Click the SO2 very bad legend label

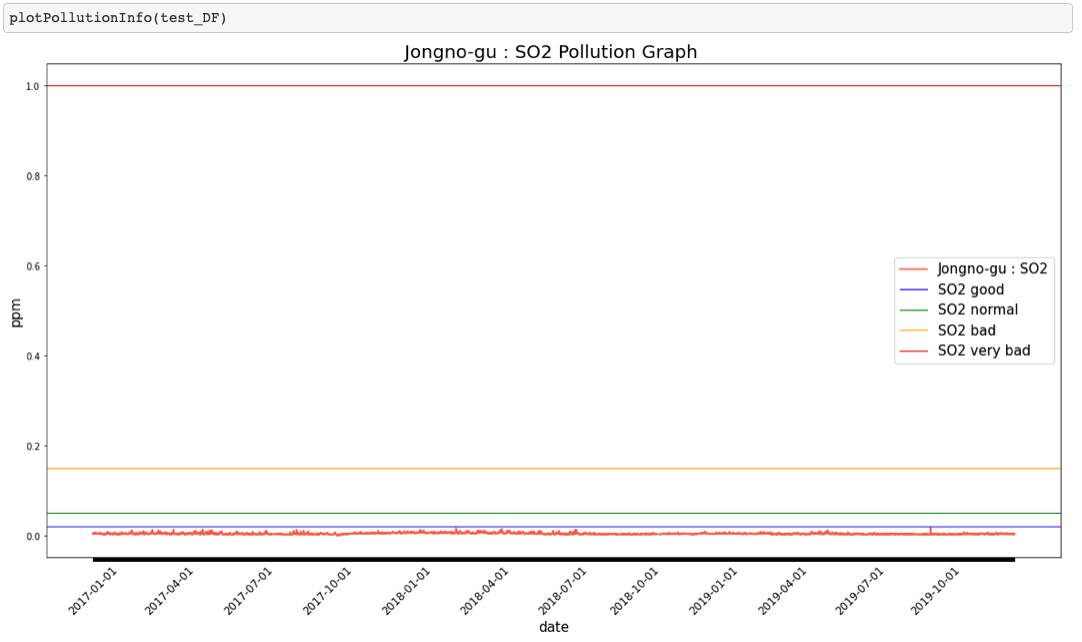(x=983, y=350)
